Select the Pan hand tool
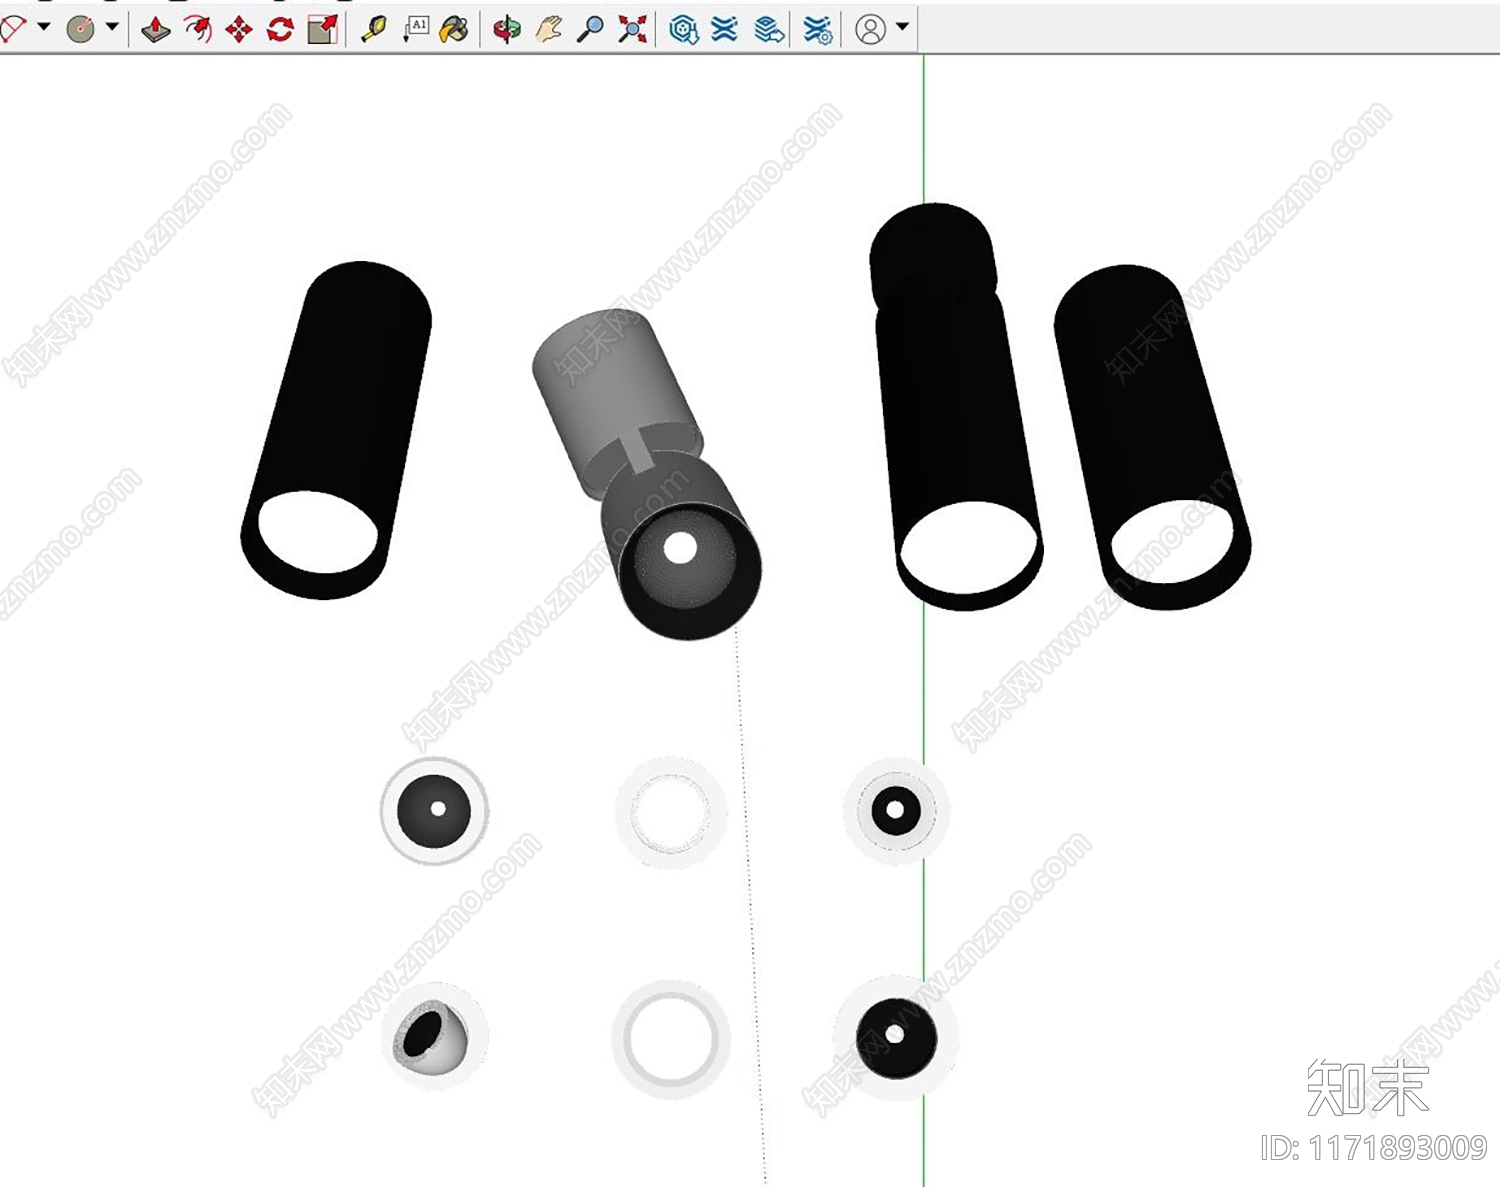Viewport: 1500px width, 1187px height. click(x=548, y=30)
